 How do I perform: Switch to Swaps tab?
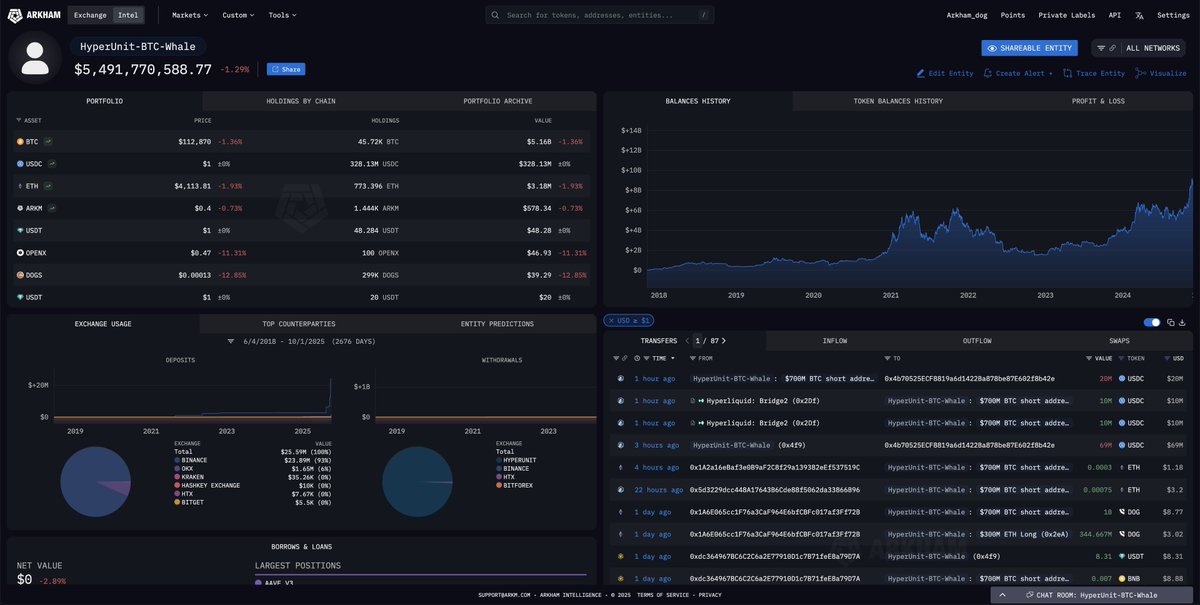point(1119,341)
